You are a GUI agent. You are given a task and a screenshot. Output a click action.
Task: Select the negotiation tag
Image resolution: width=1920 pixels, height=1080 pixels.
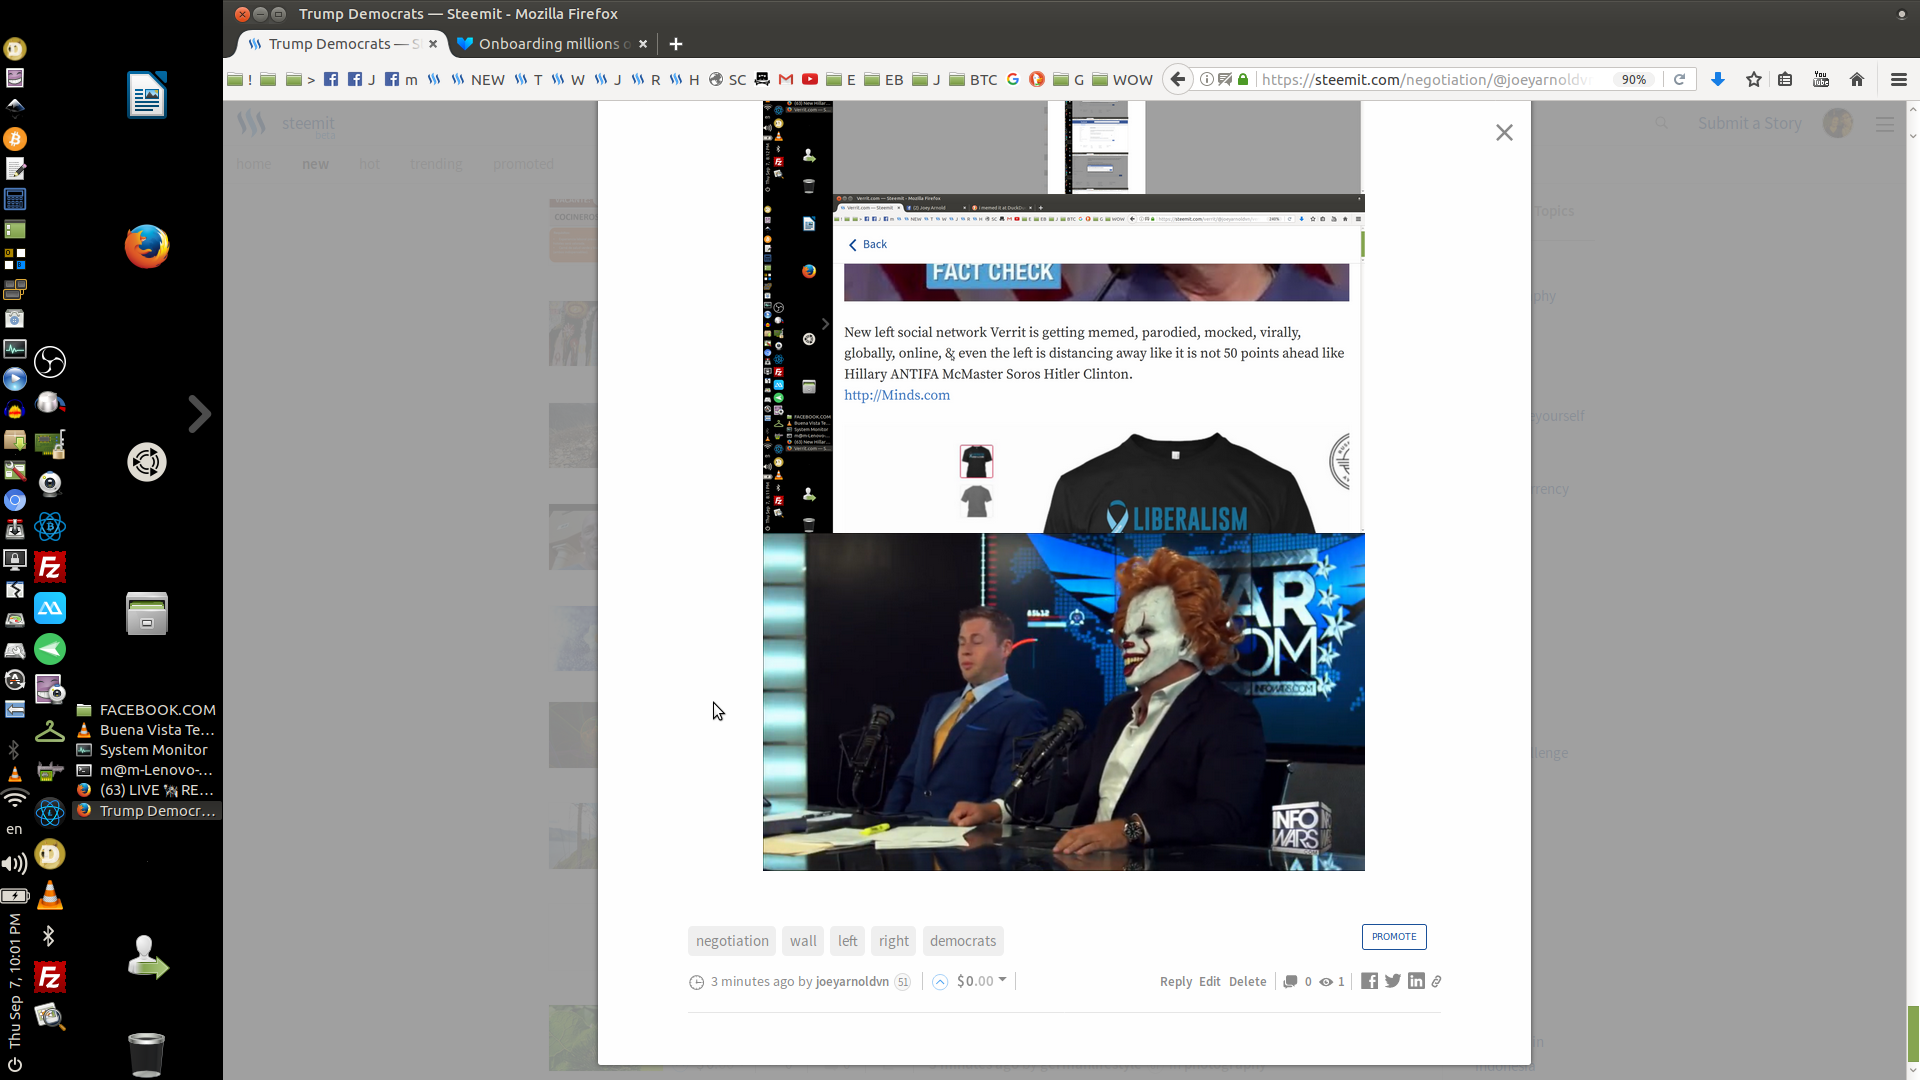(x=732, y=941)
